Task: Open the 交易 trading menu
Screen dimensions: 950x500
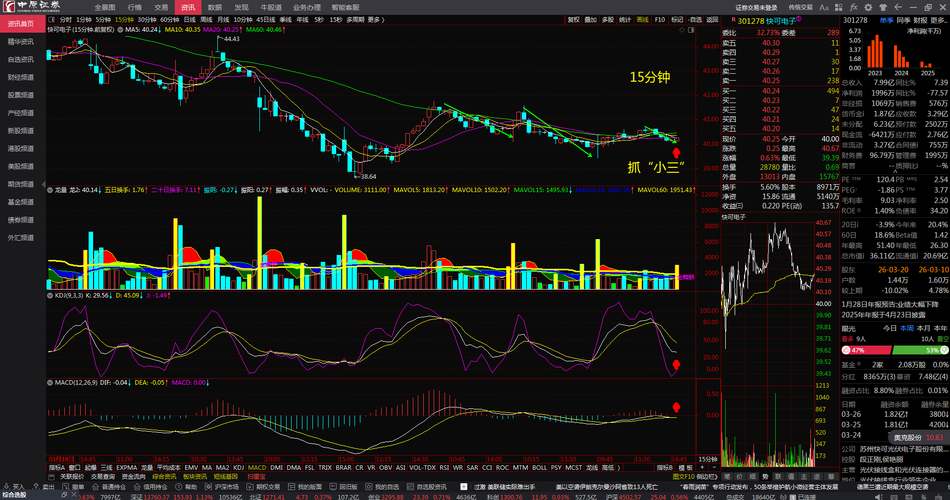Action: pos(161,7)
